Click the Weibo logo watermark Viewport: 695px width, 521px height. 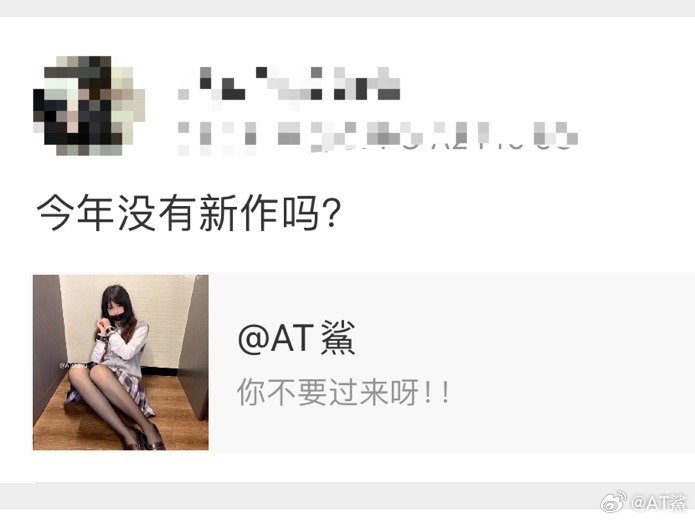click(x=613, y=501)
